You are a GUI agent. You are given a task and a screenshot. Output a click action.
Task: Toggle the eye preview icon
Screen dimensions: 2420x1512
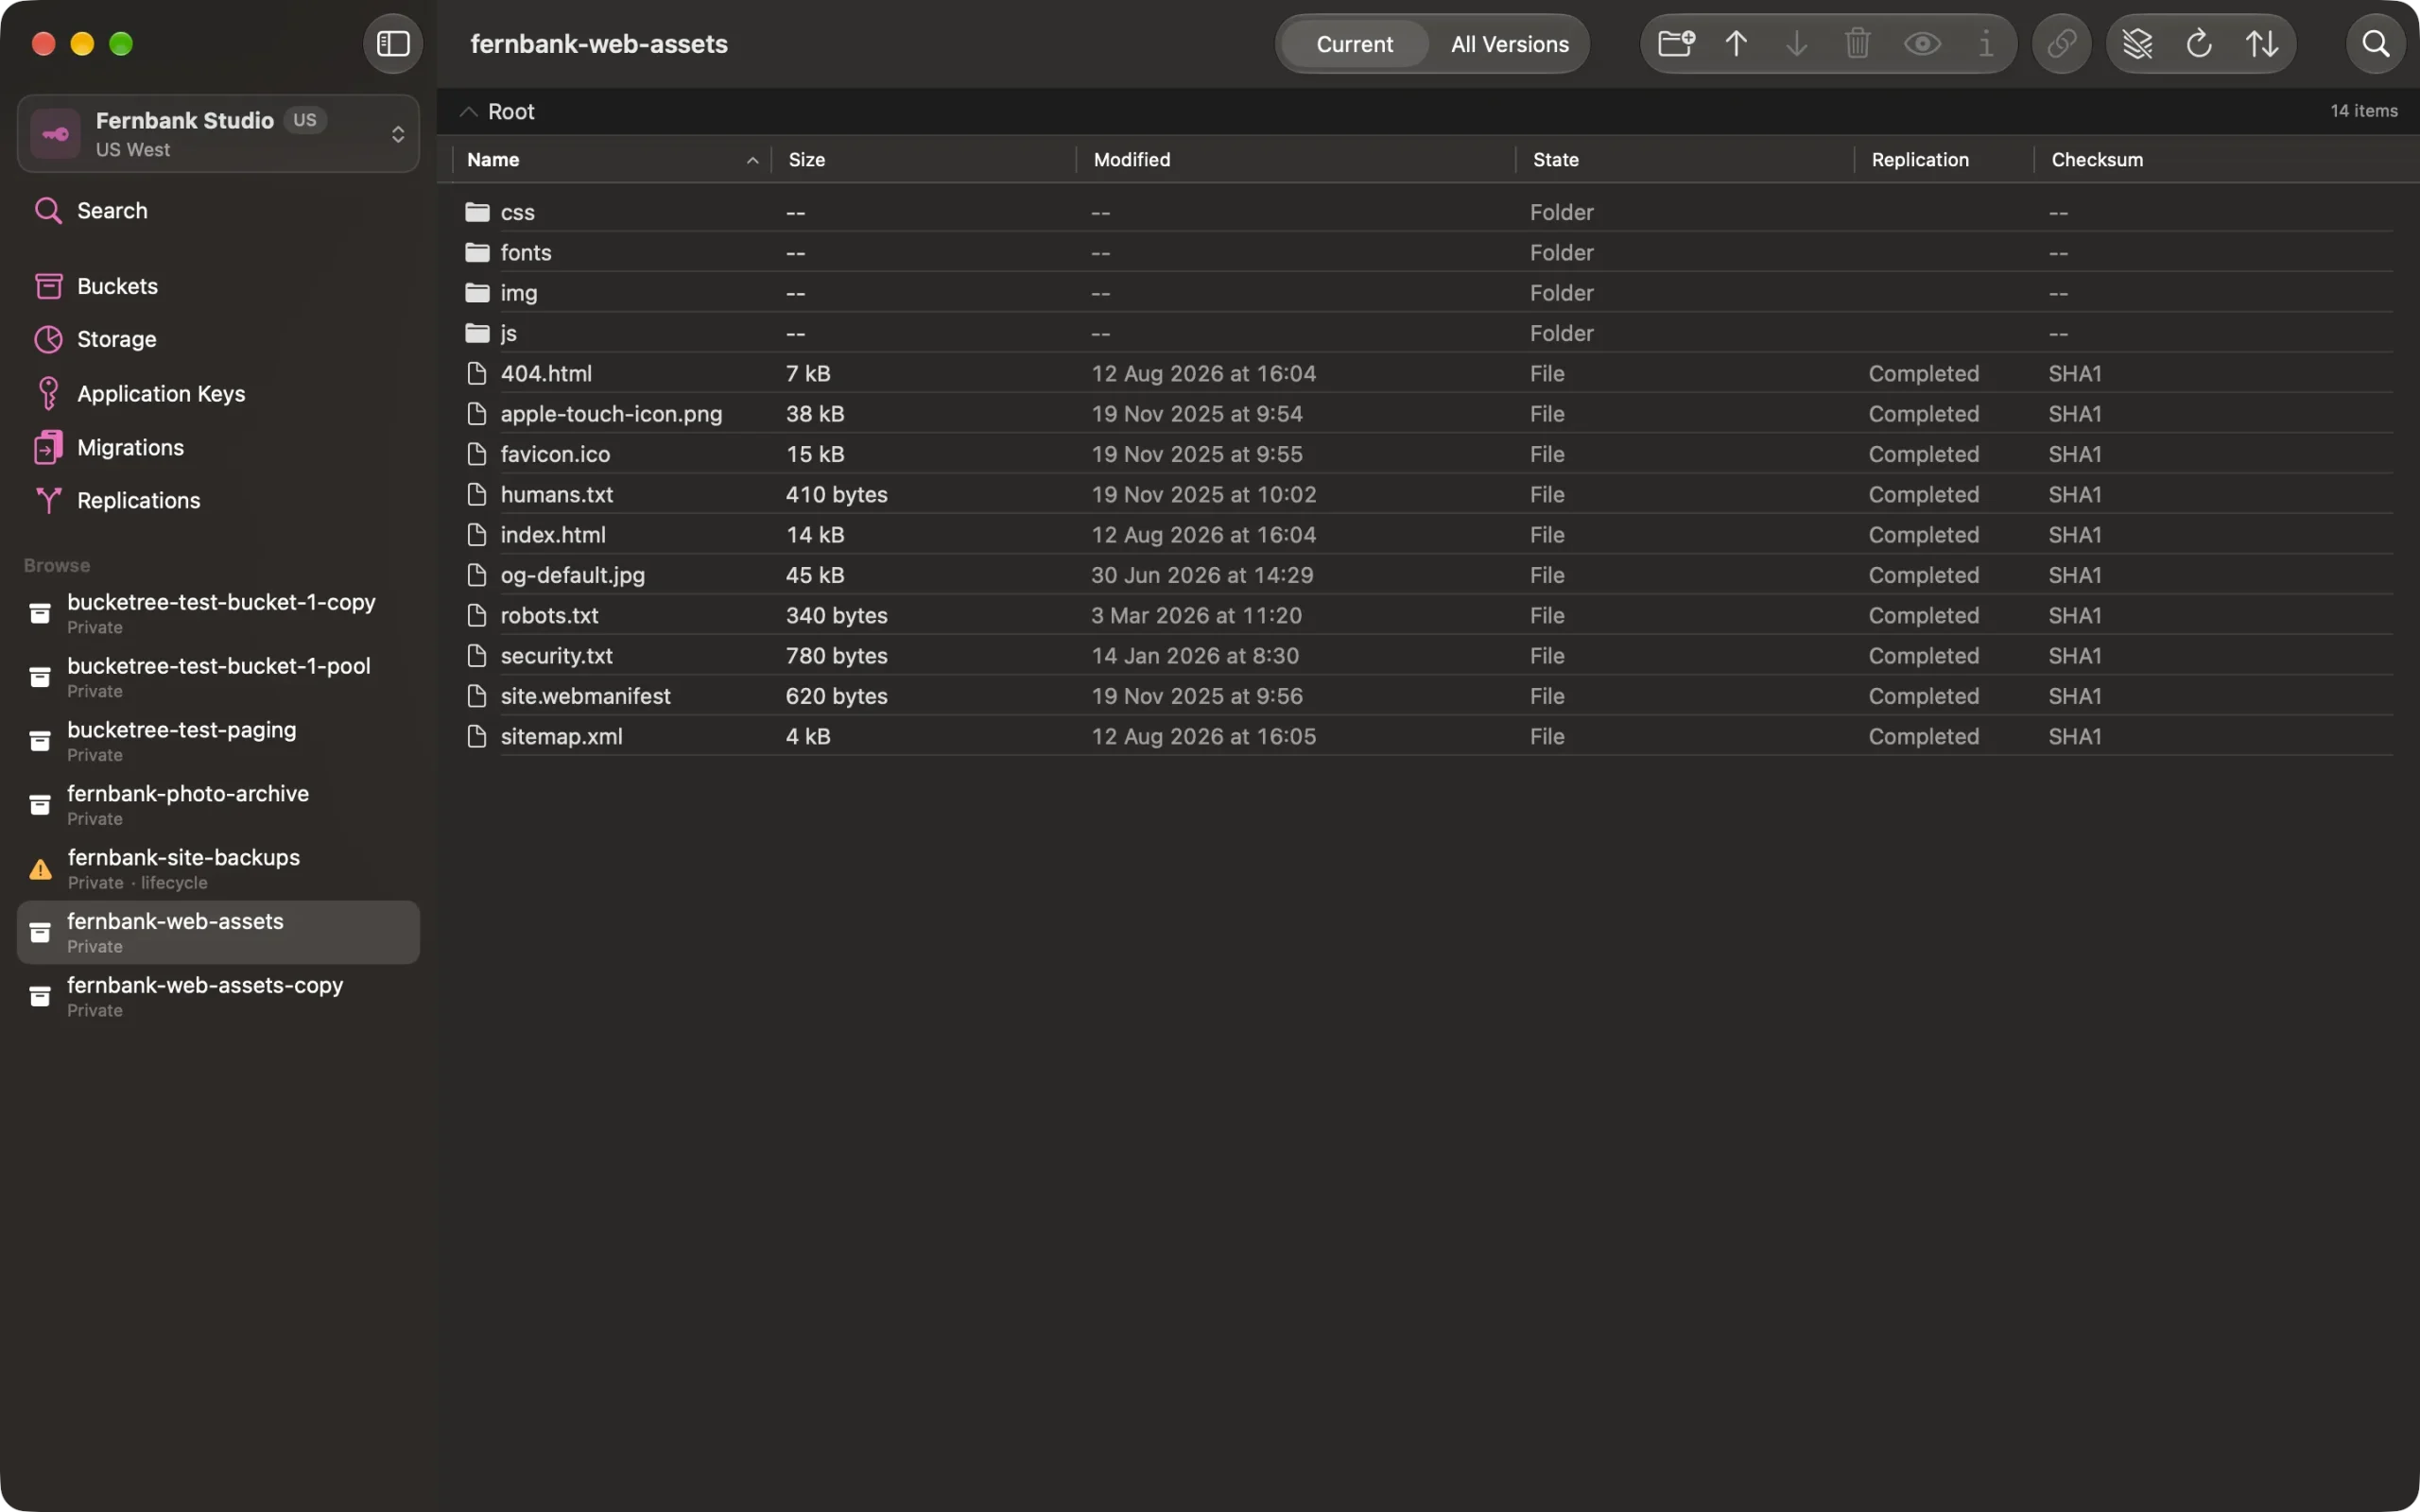(x=1922, y=44)
